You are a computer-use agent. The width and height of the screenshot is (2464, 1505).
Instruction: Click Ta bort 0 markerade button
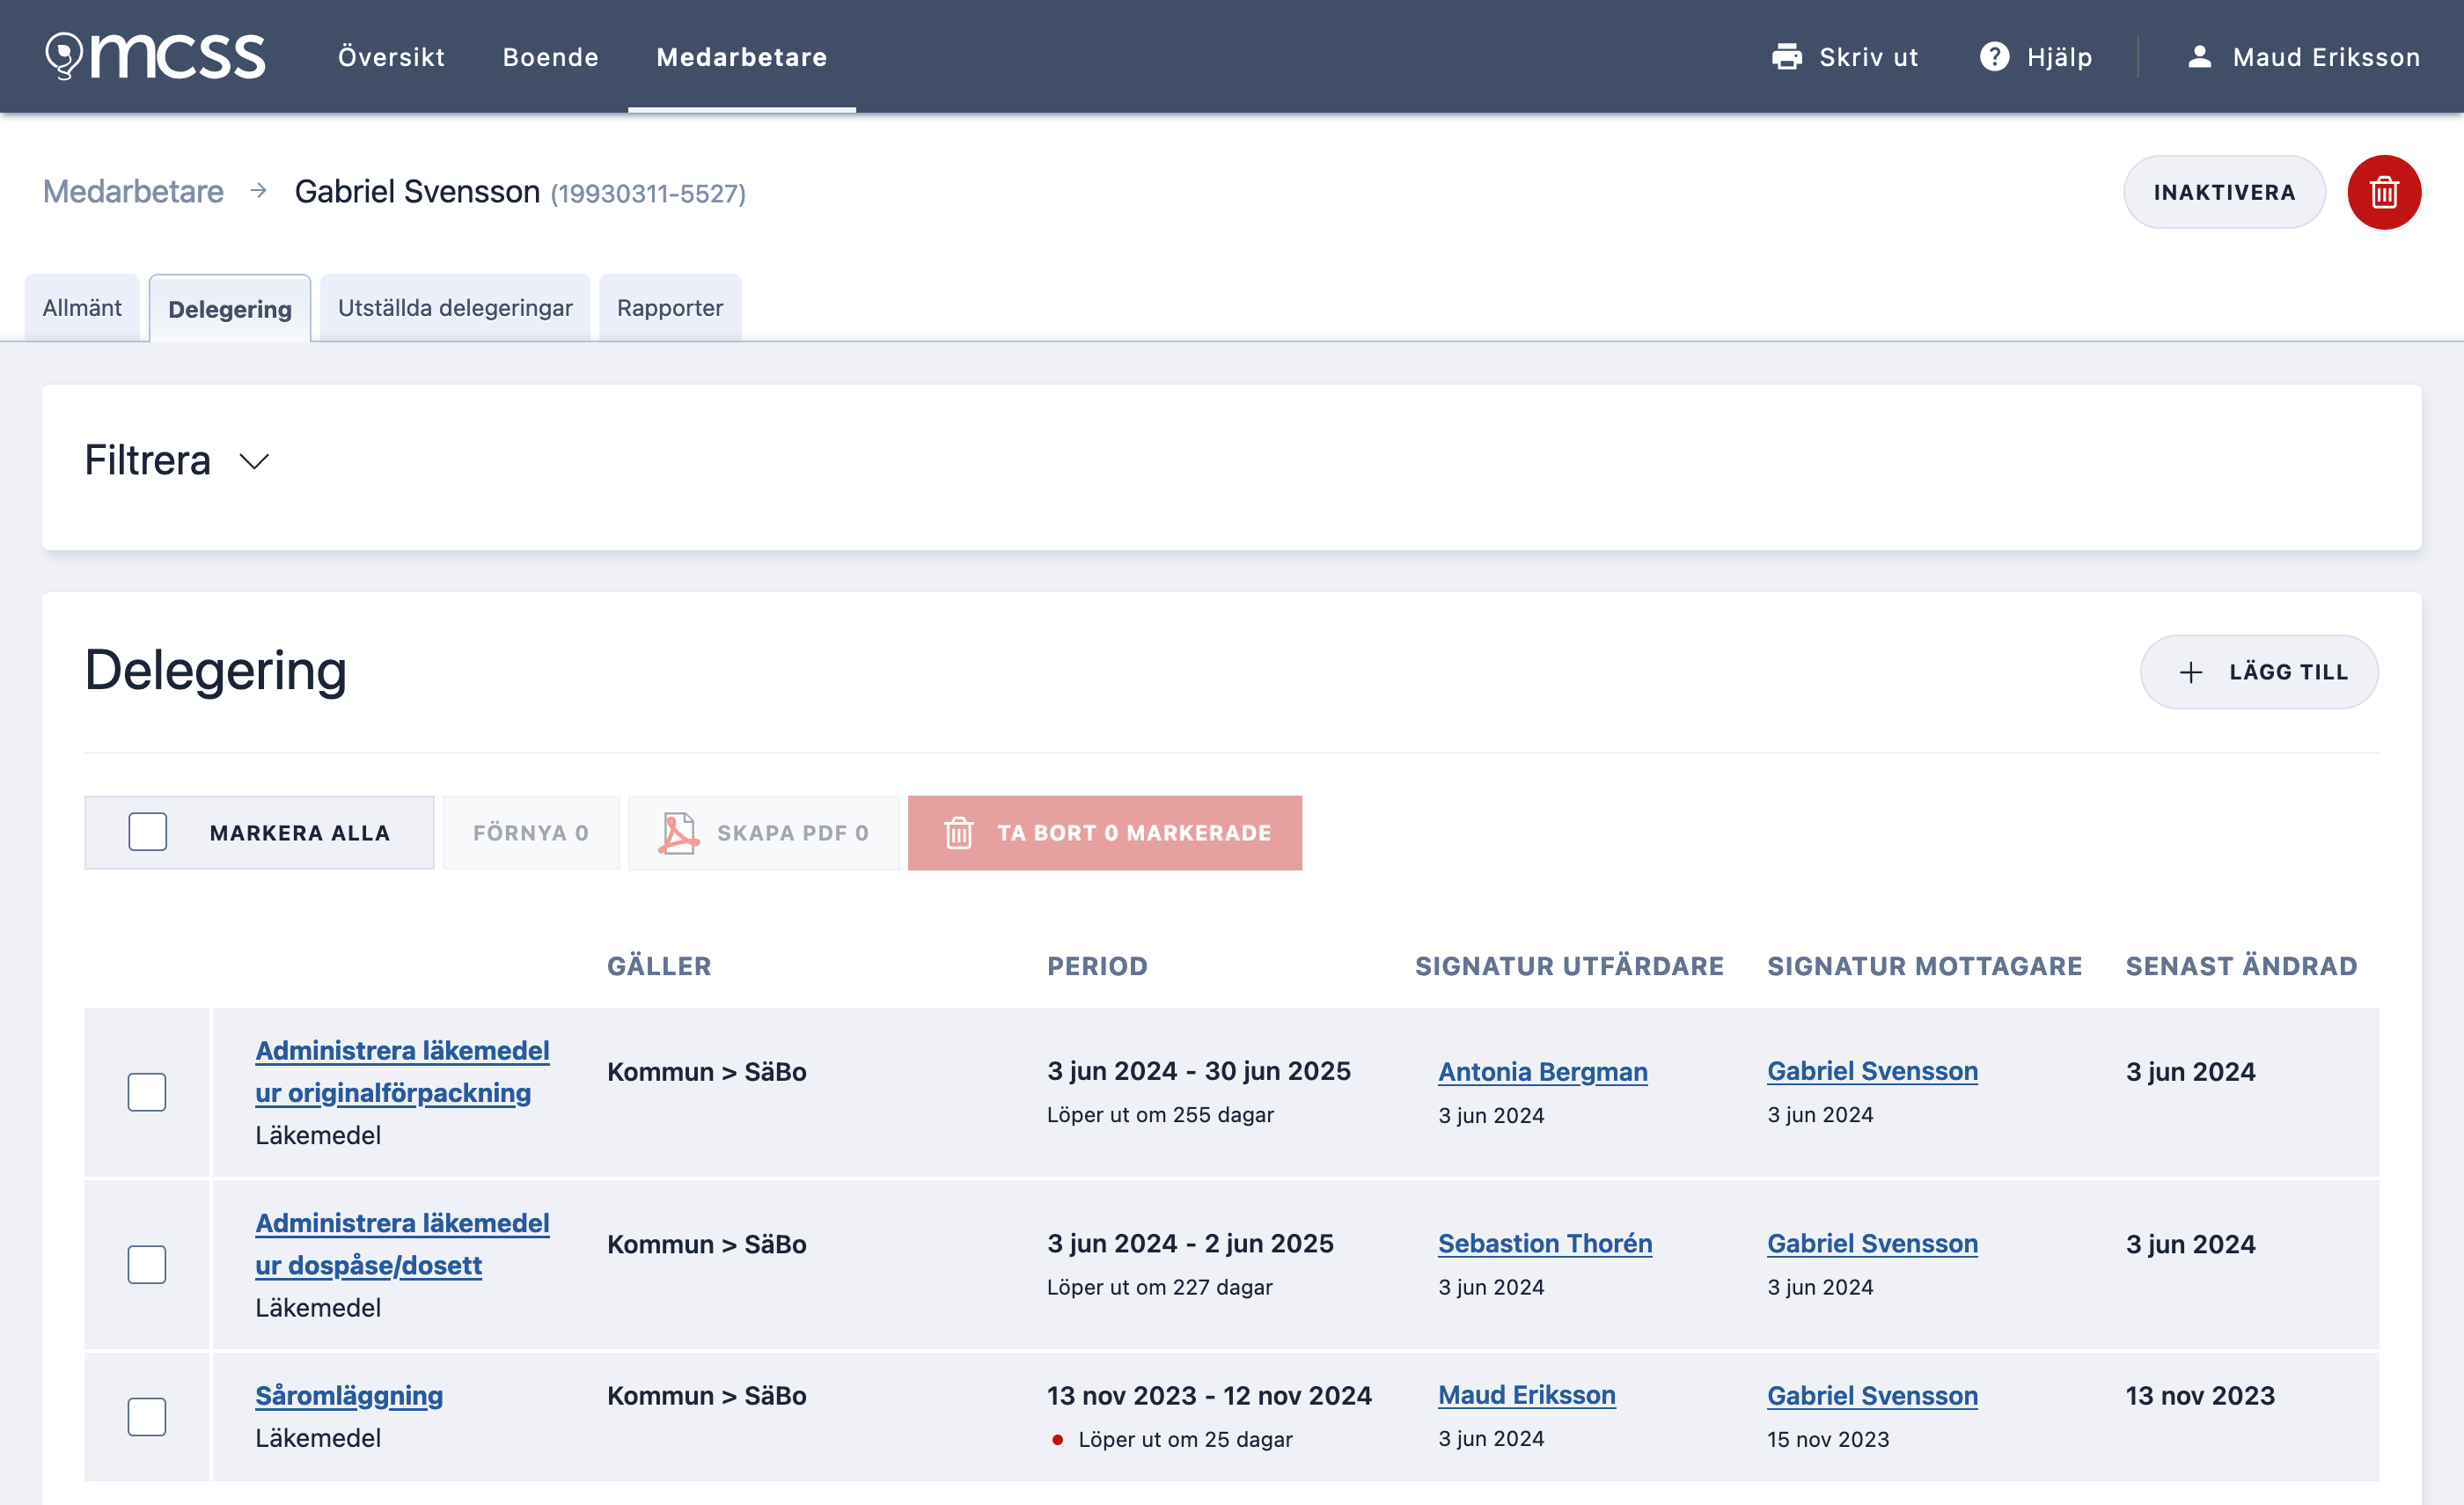click(x=1105, y=832)
